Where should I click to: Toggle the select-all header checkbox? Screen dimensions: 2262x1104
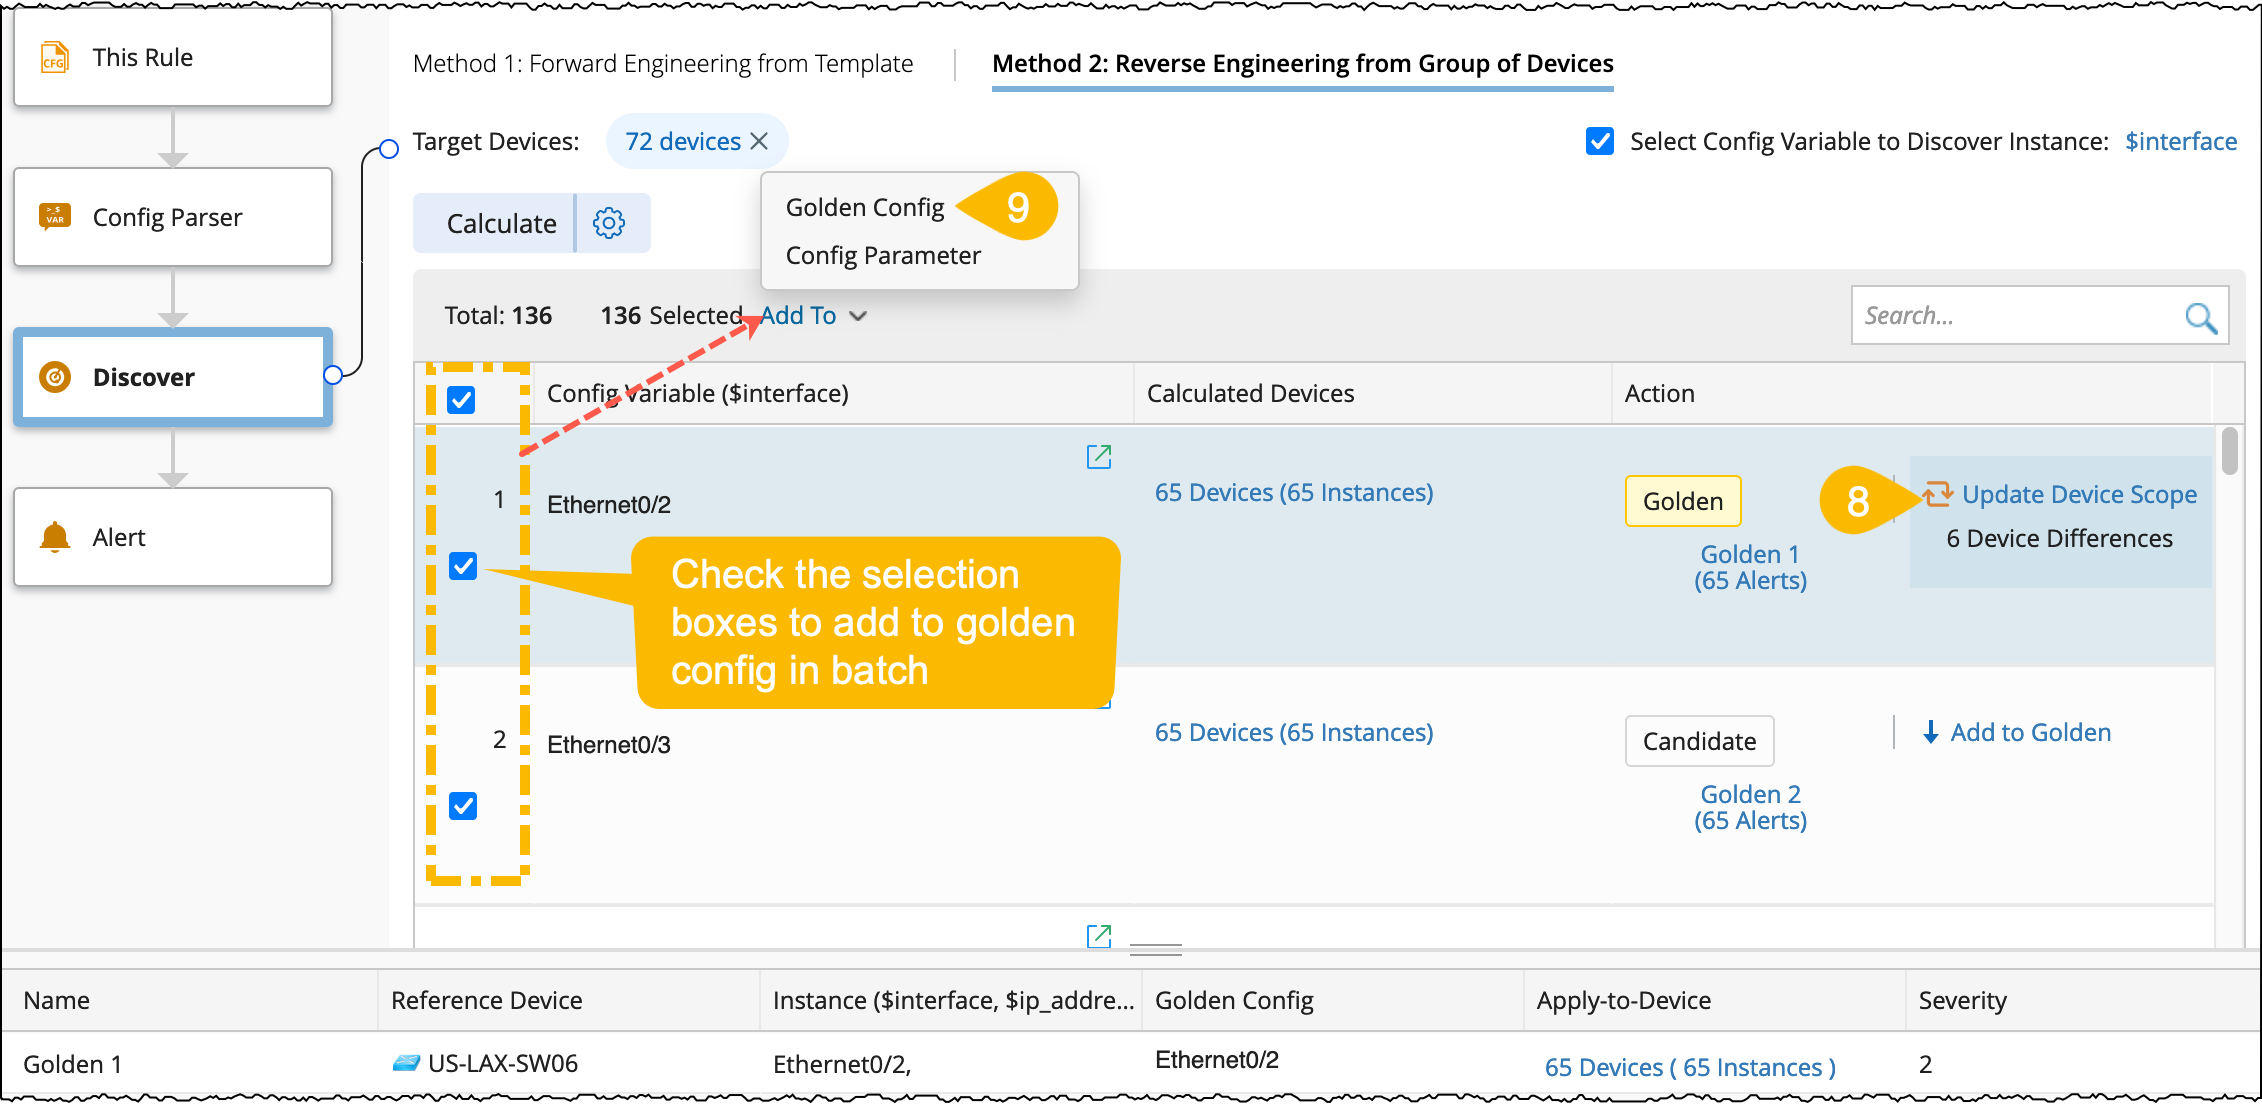tap(461, 400)
